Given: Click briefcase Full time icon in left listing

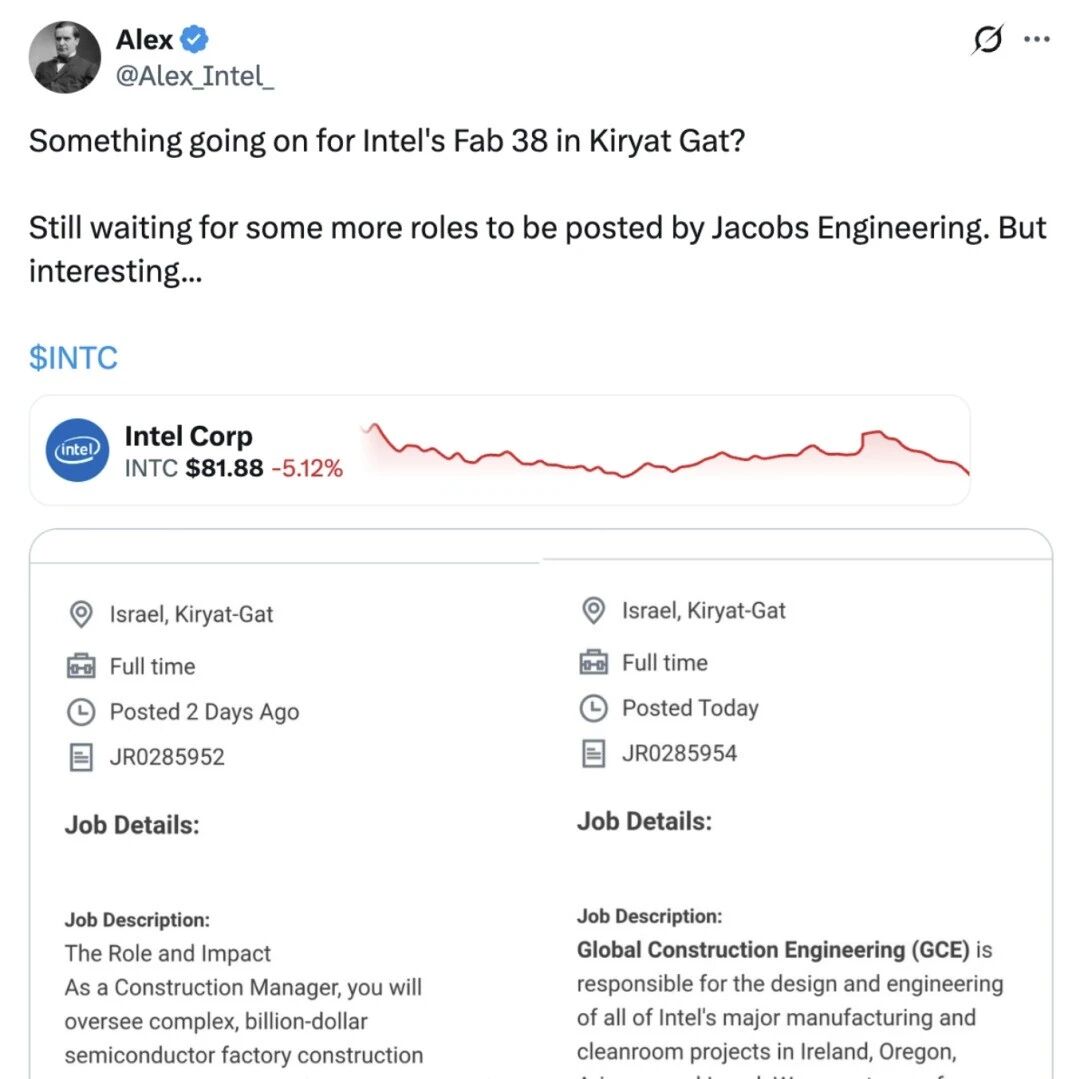Looking at the screenshot, I should point(81,667).
